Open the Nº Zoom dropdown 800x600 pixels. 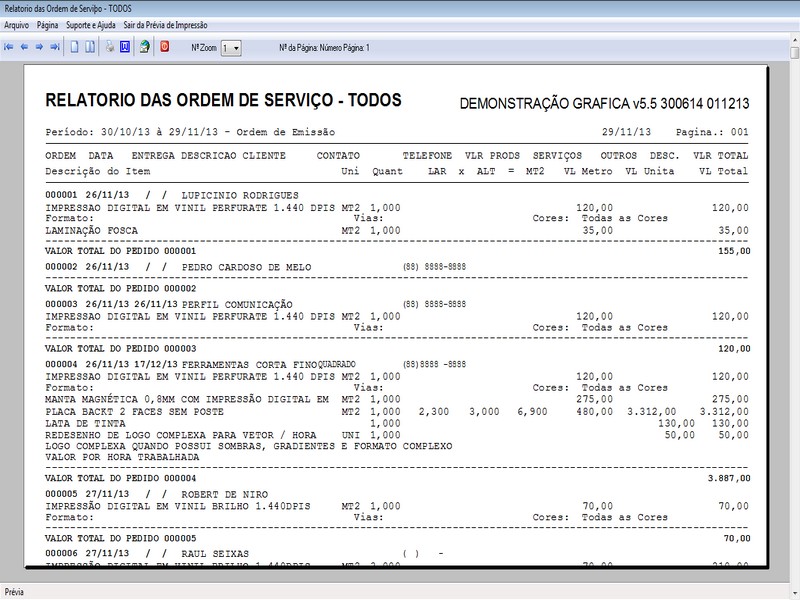tap(236, 46)
